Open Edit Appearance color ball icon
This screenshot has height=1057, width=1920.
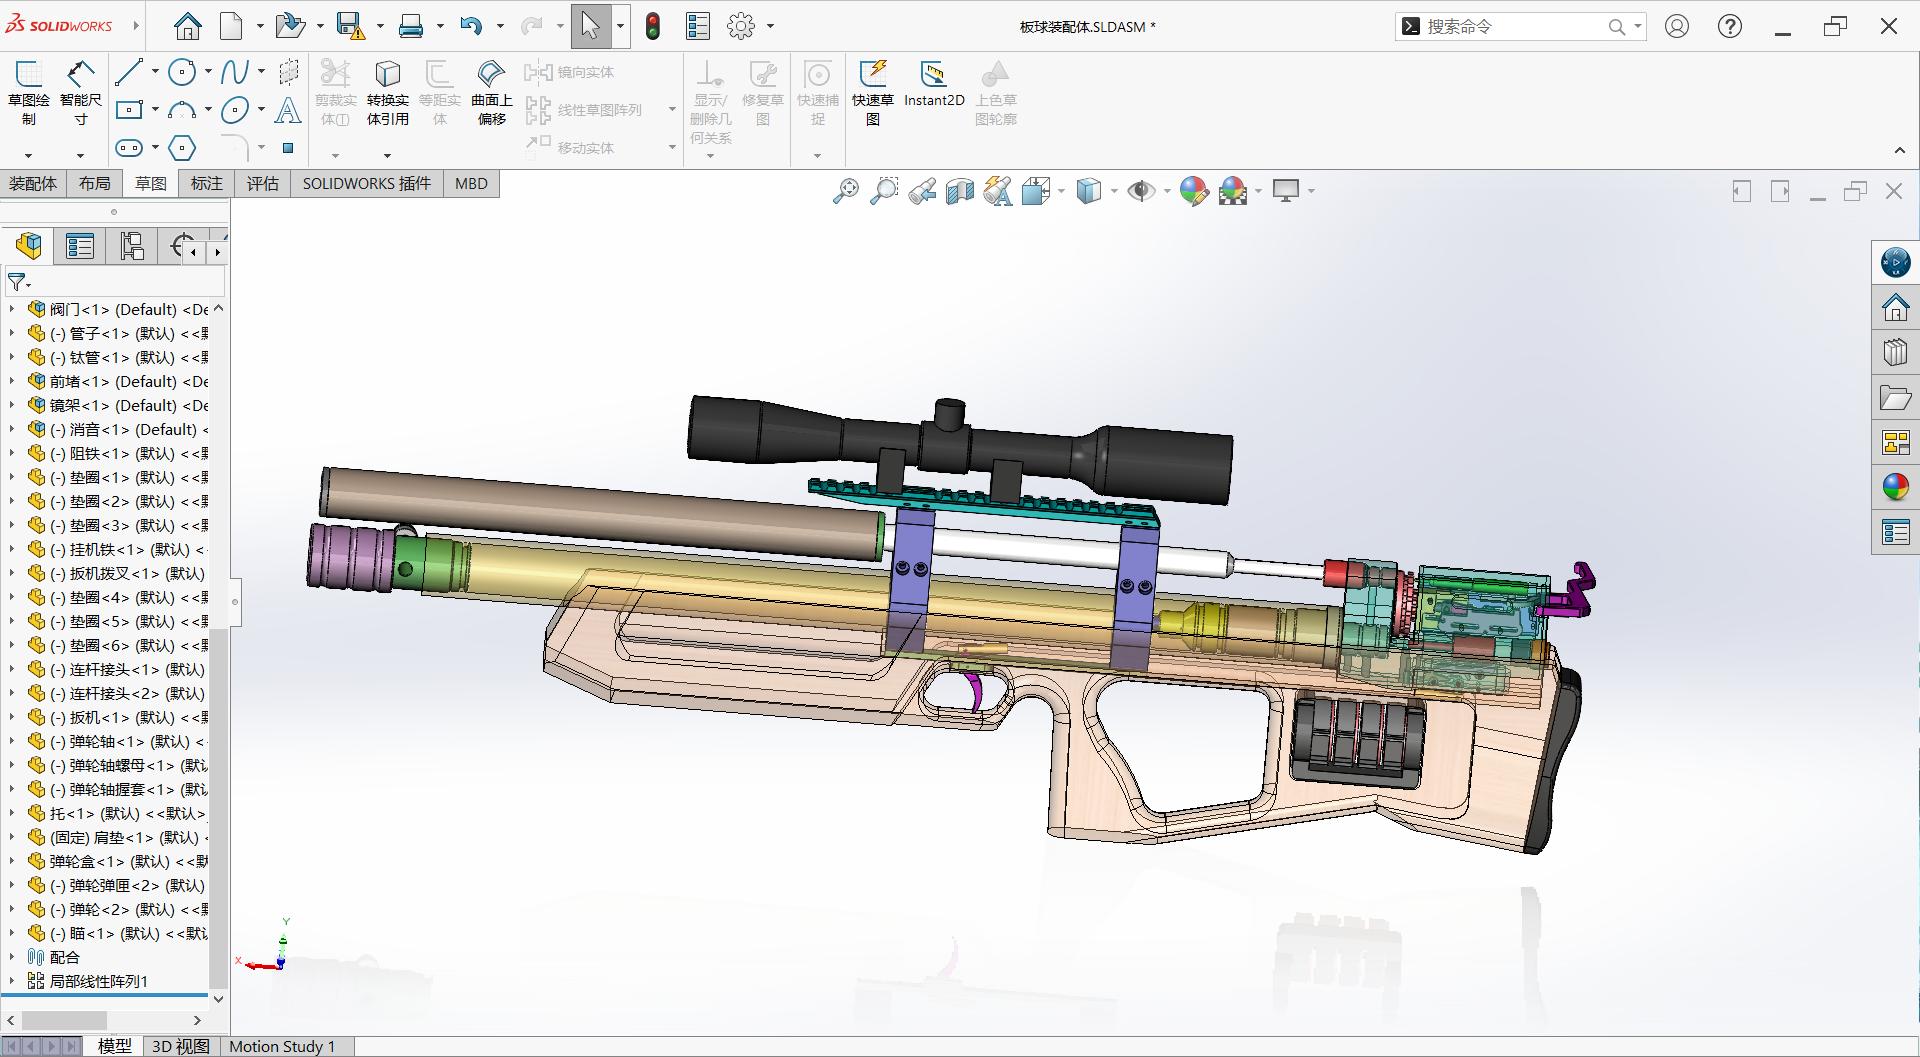point(1194,190)
